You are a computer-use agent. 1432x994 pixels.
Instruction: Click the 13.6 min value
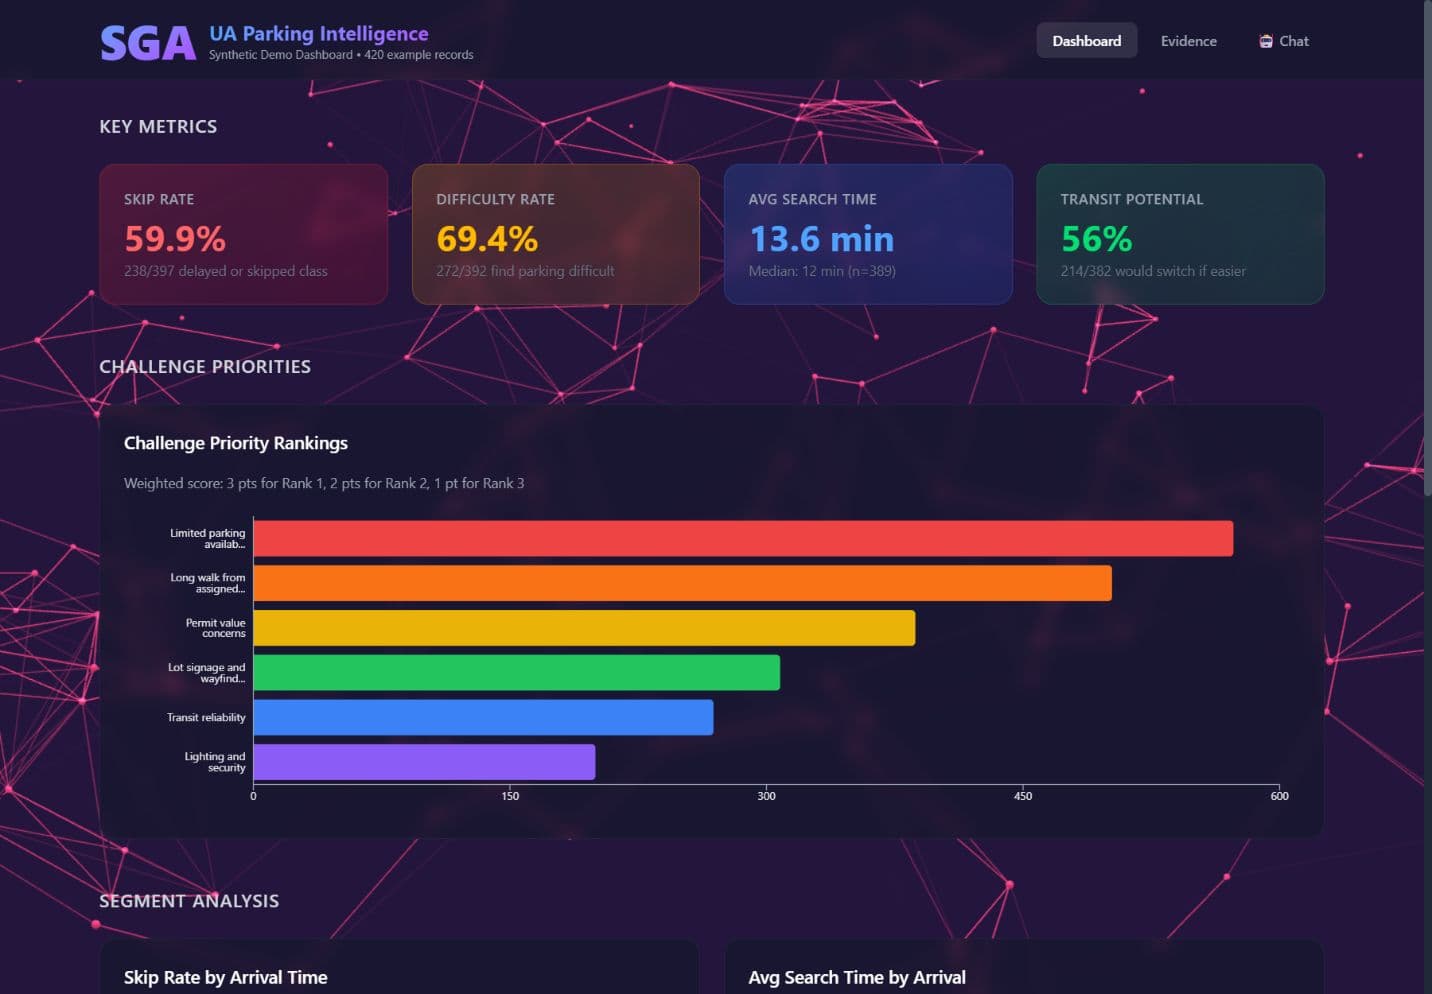pos(821,239)
